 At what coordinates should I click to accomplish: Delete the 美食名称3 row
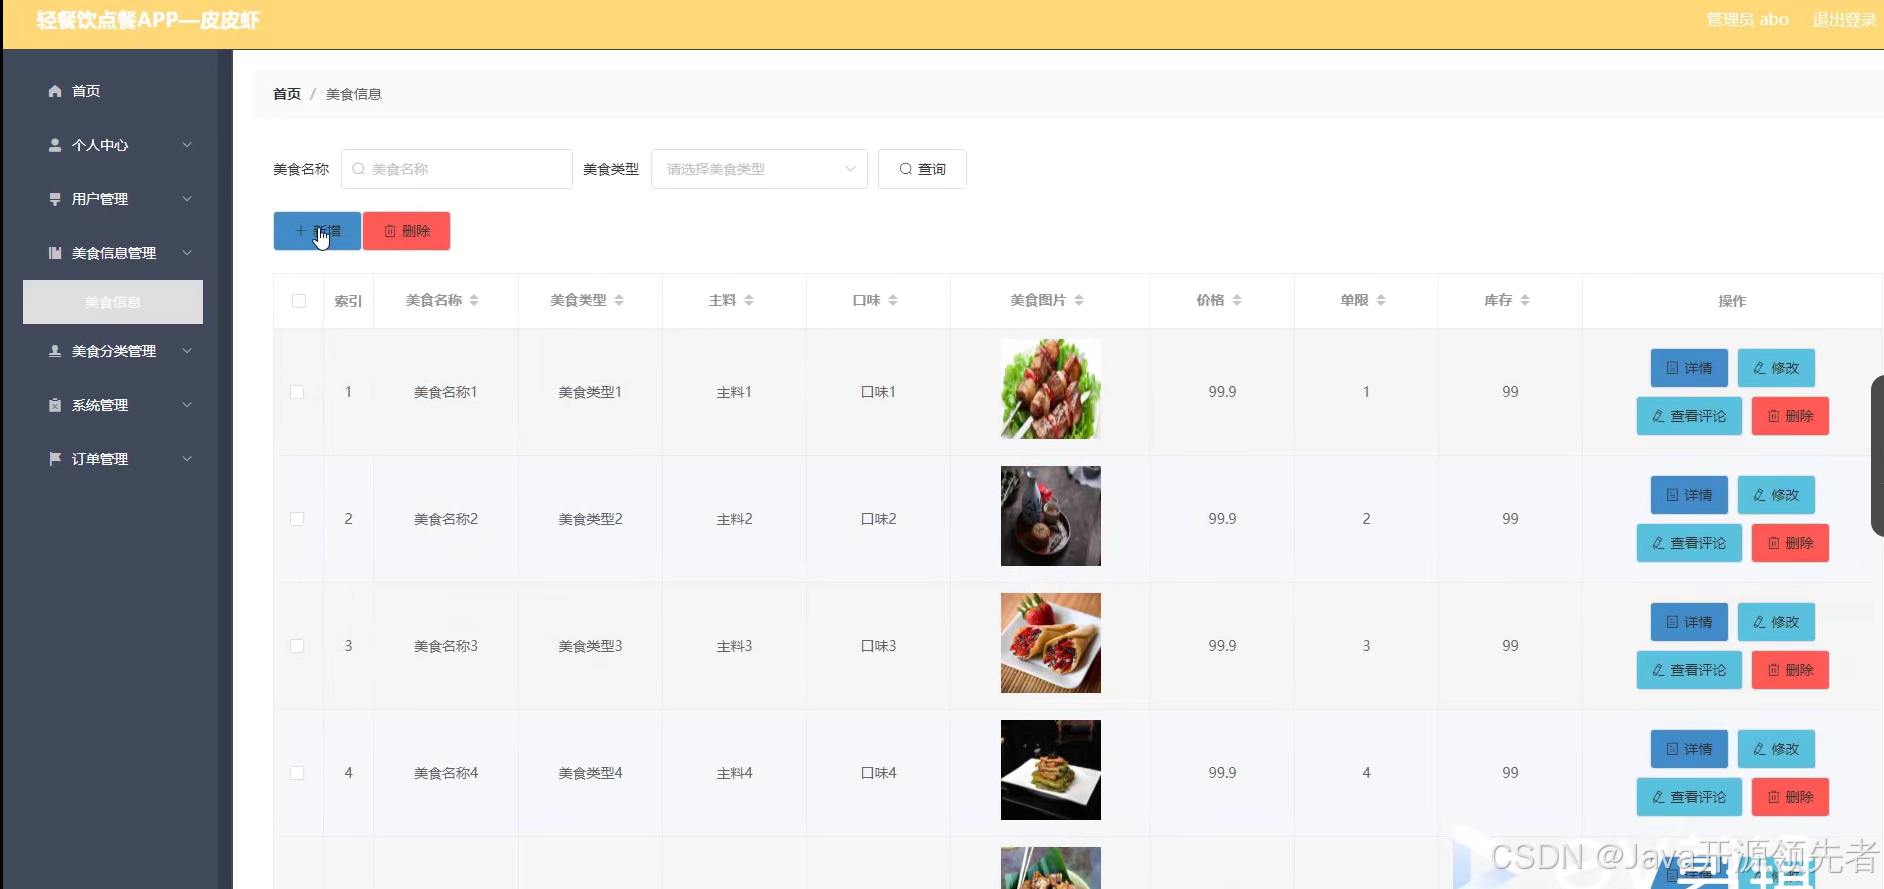click(x=1790, y=670)
